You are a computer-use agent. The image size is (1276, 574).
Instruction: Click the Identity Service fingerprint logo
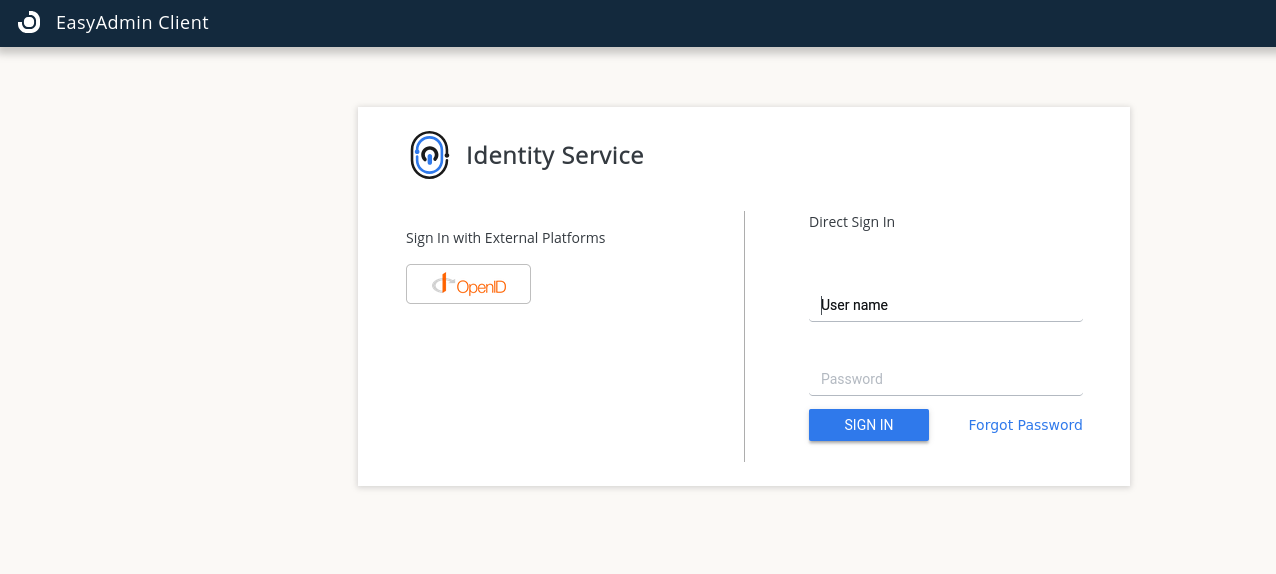tap(429, 155)
